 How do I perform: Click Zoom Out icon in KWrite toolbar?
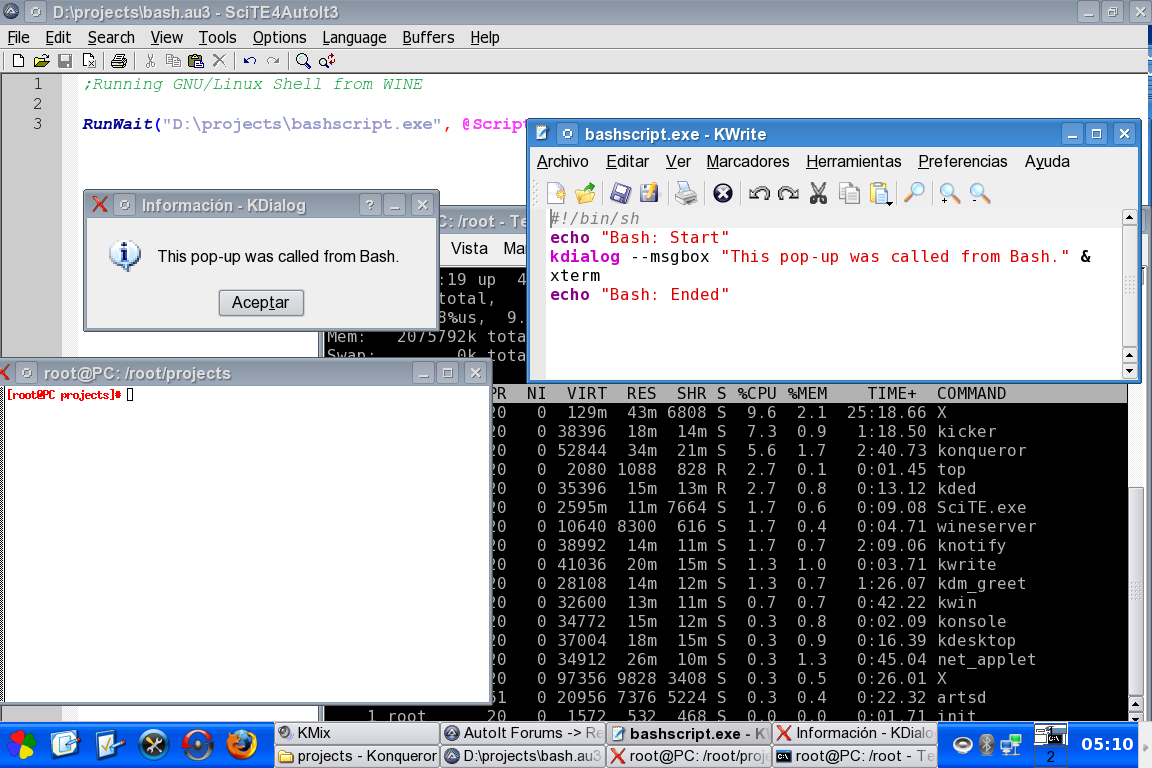pyautogui.click(x=979, y=193)
